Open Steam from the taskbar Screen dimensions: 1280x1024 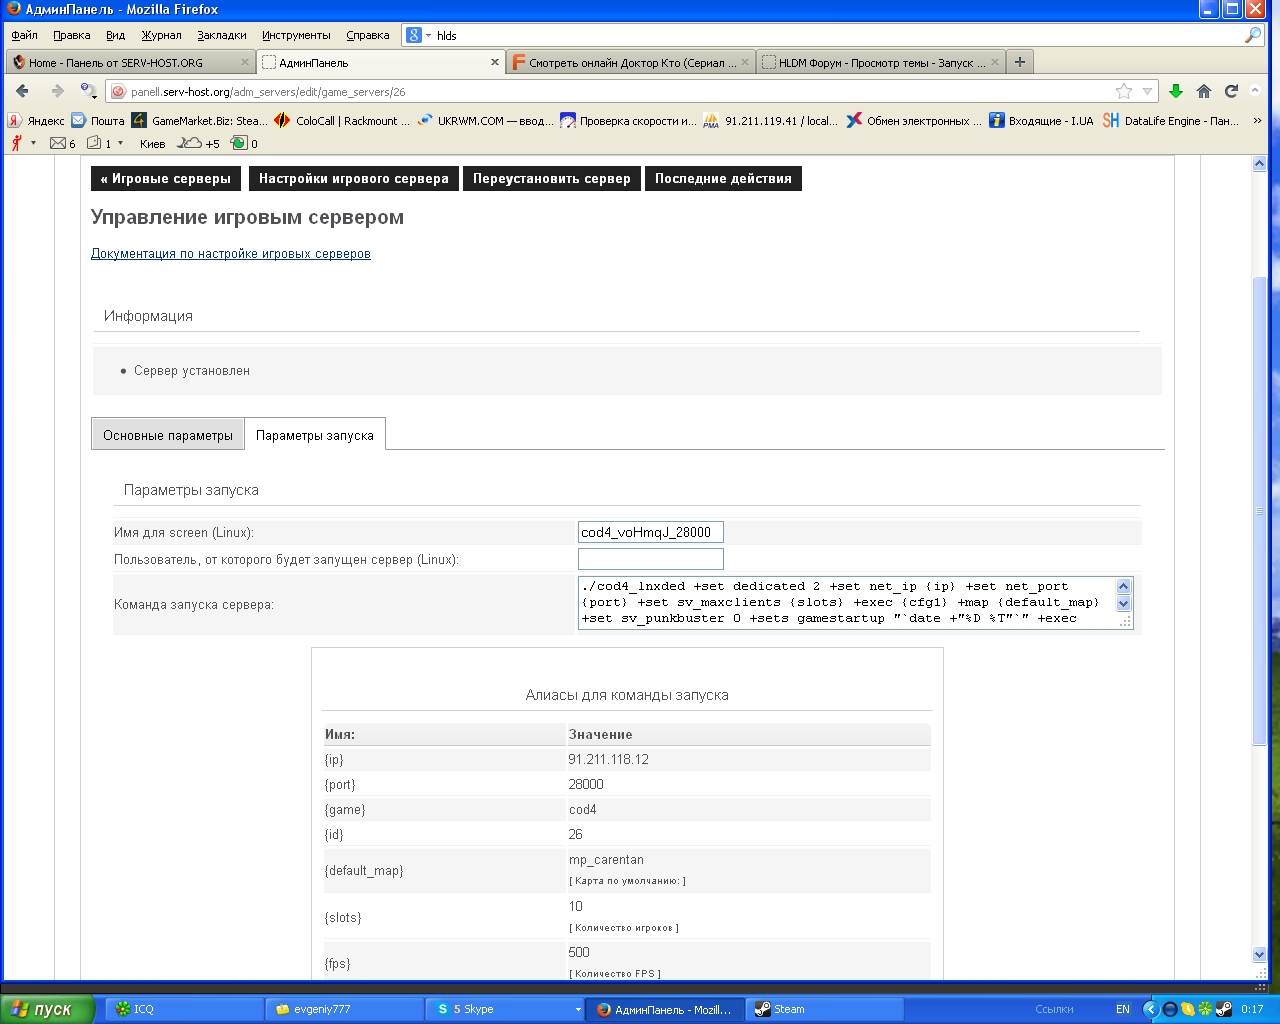(x=789, y=1009)
